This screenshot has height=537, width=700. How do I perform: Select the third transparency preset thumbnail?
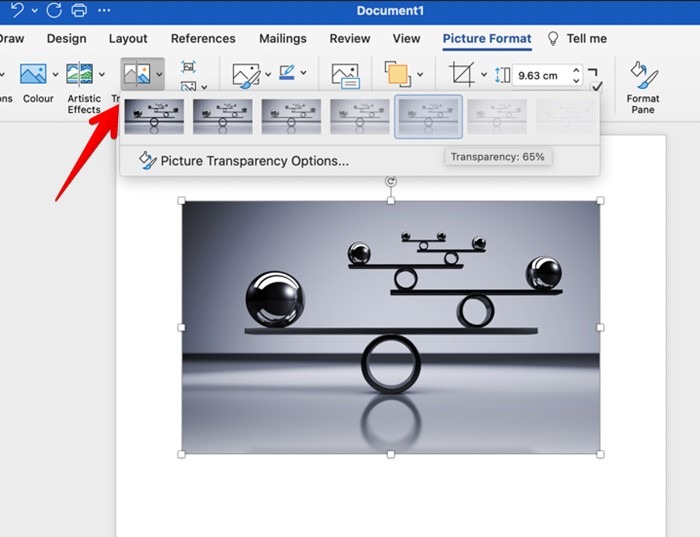click(291, 117)
